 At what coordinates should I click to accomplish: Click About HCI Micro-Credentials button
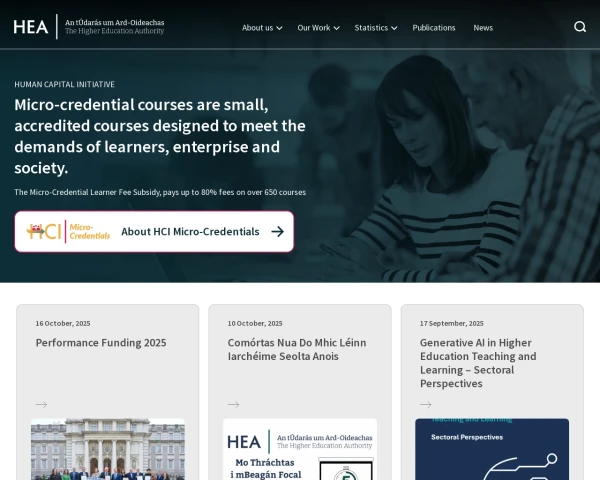154,232
